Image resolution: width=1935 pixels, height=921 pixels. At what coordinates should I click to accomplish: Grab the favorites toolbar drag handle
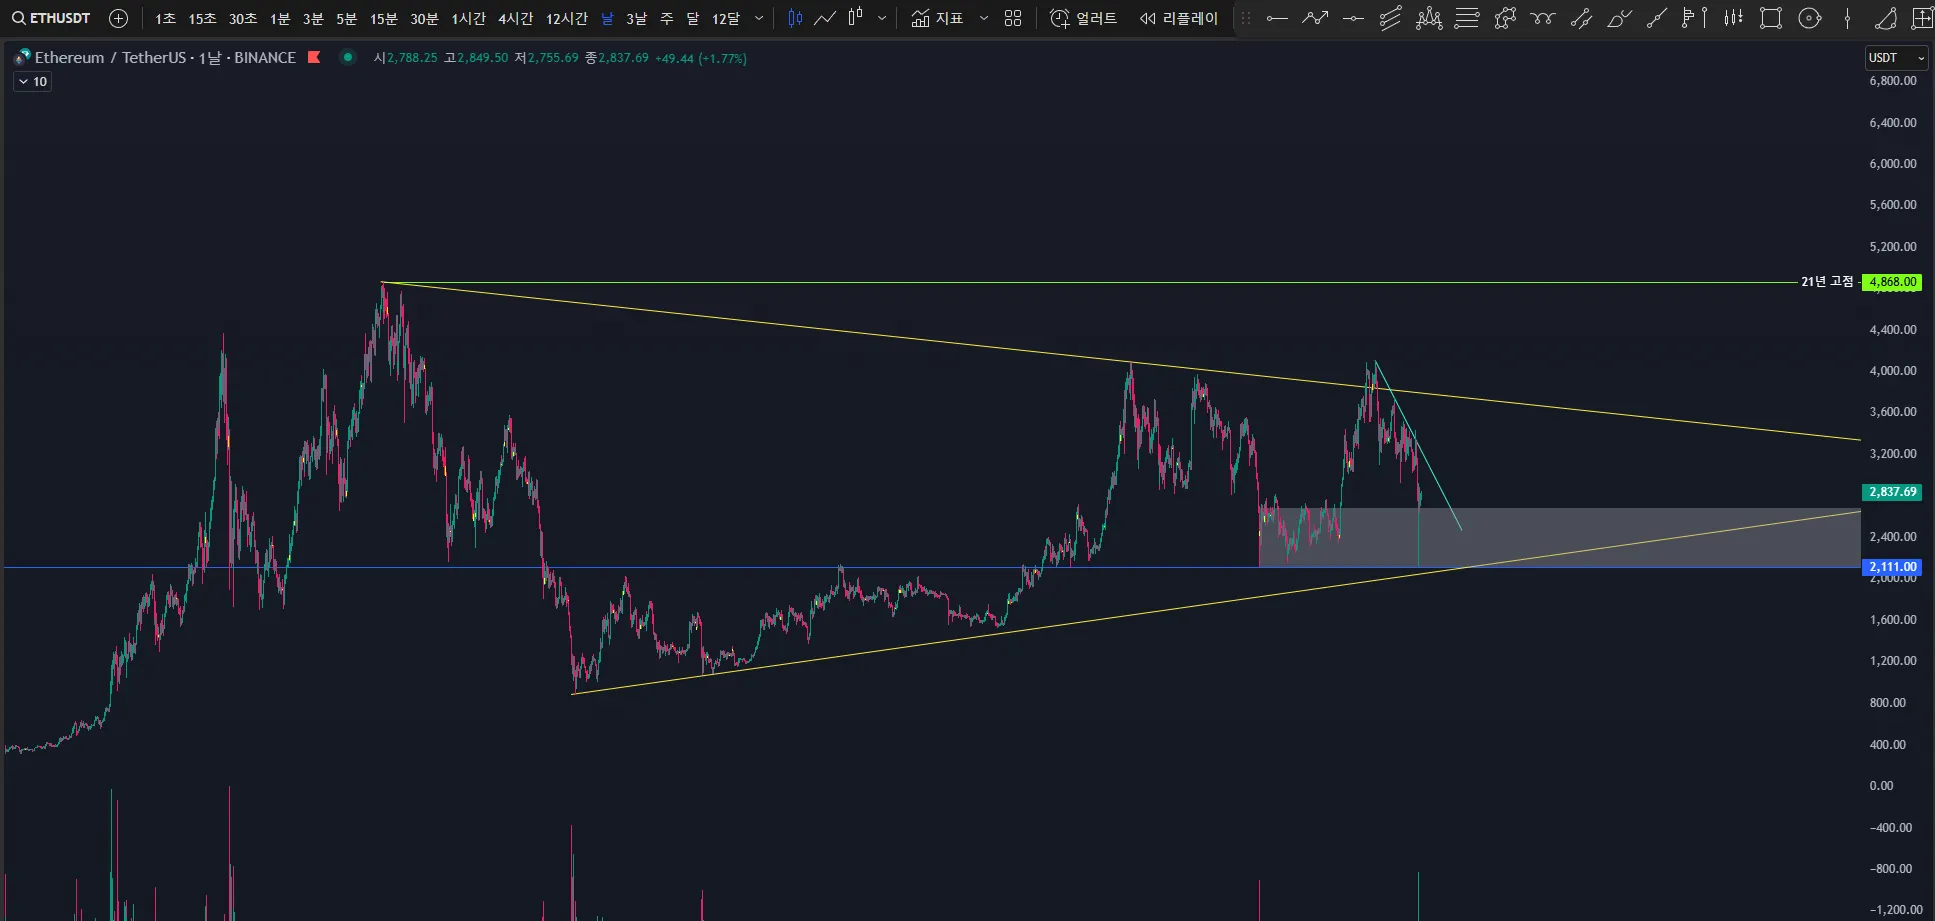[x=1246, y=18]
